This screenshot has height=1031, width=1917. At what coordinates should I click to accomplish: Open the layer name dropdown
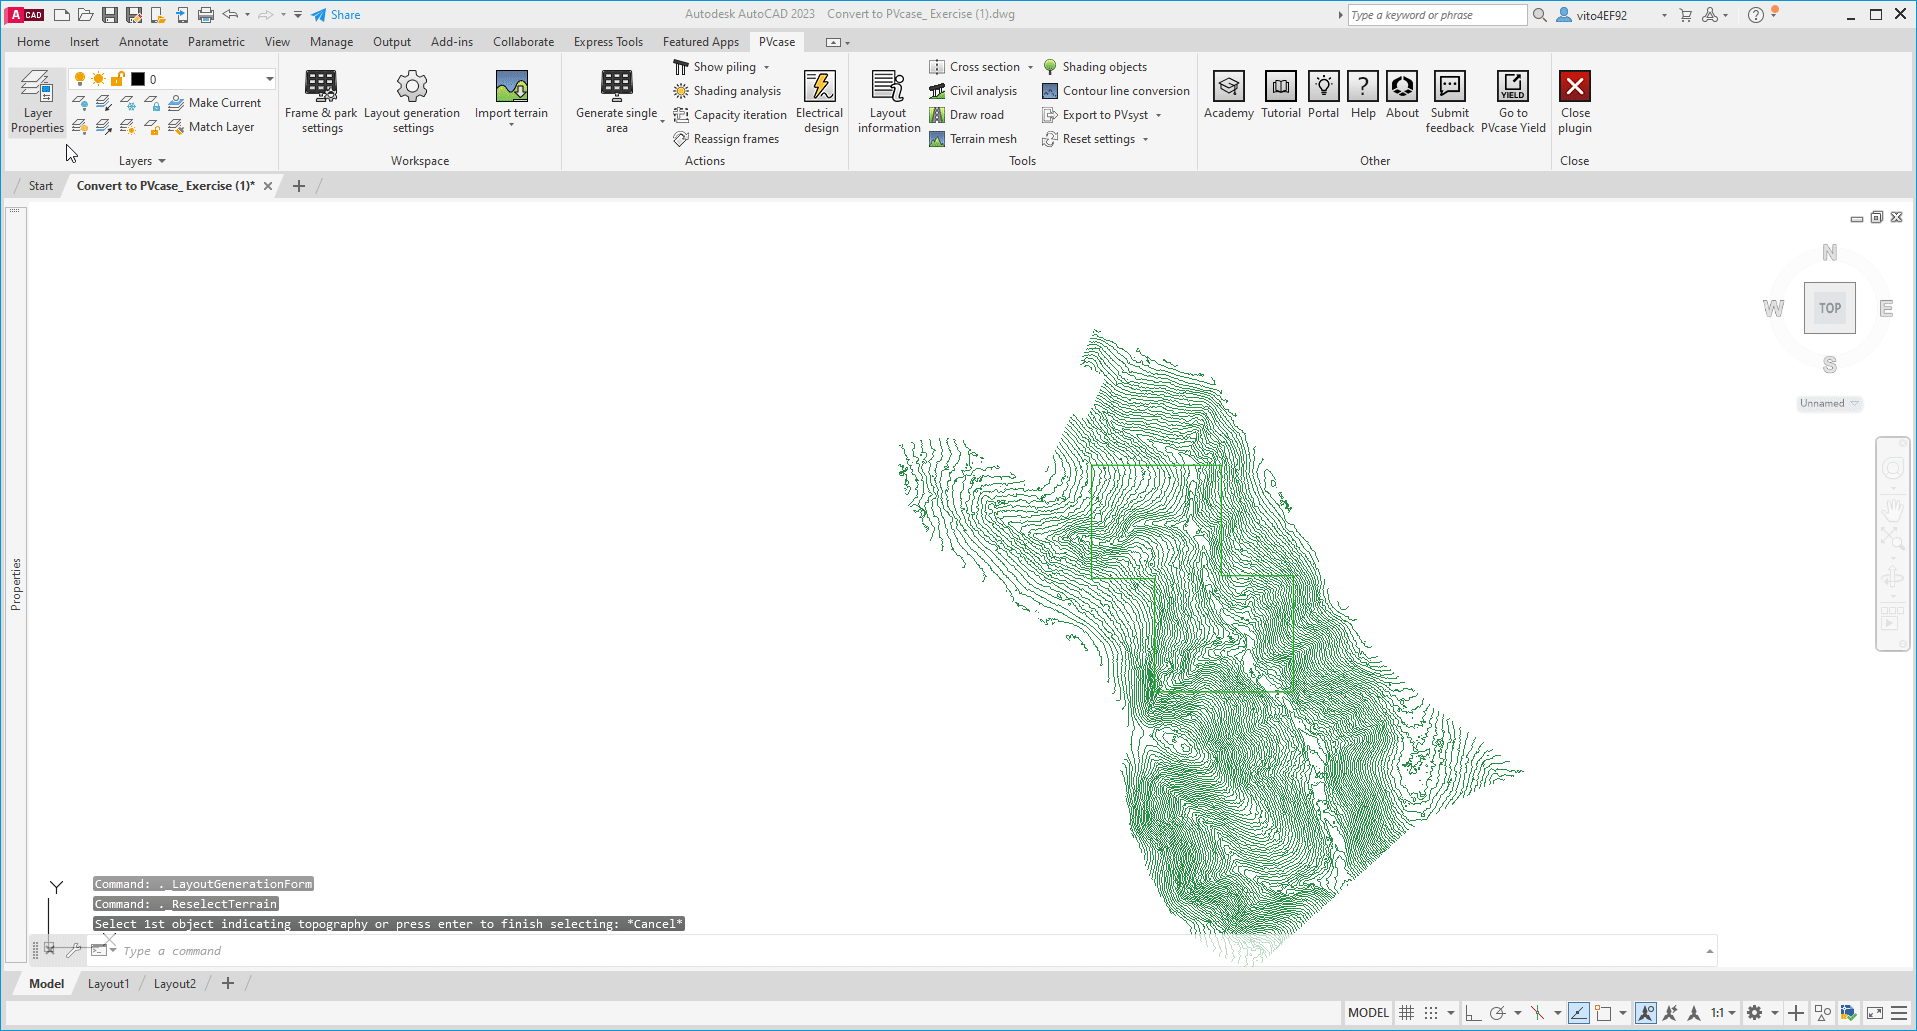tap(270, 79)
